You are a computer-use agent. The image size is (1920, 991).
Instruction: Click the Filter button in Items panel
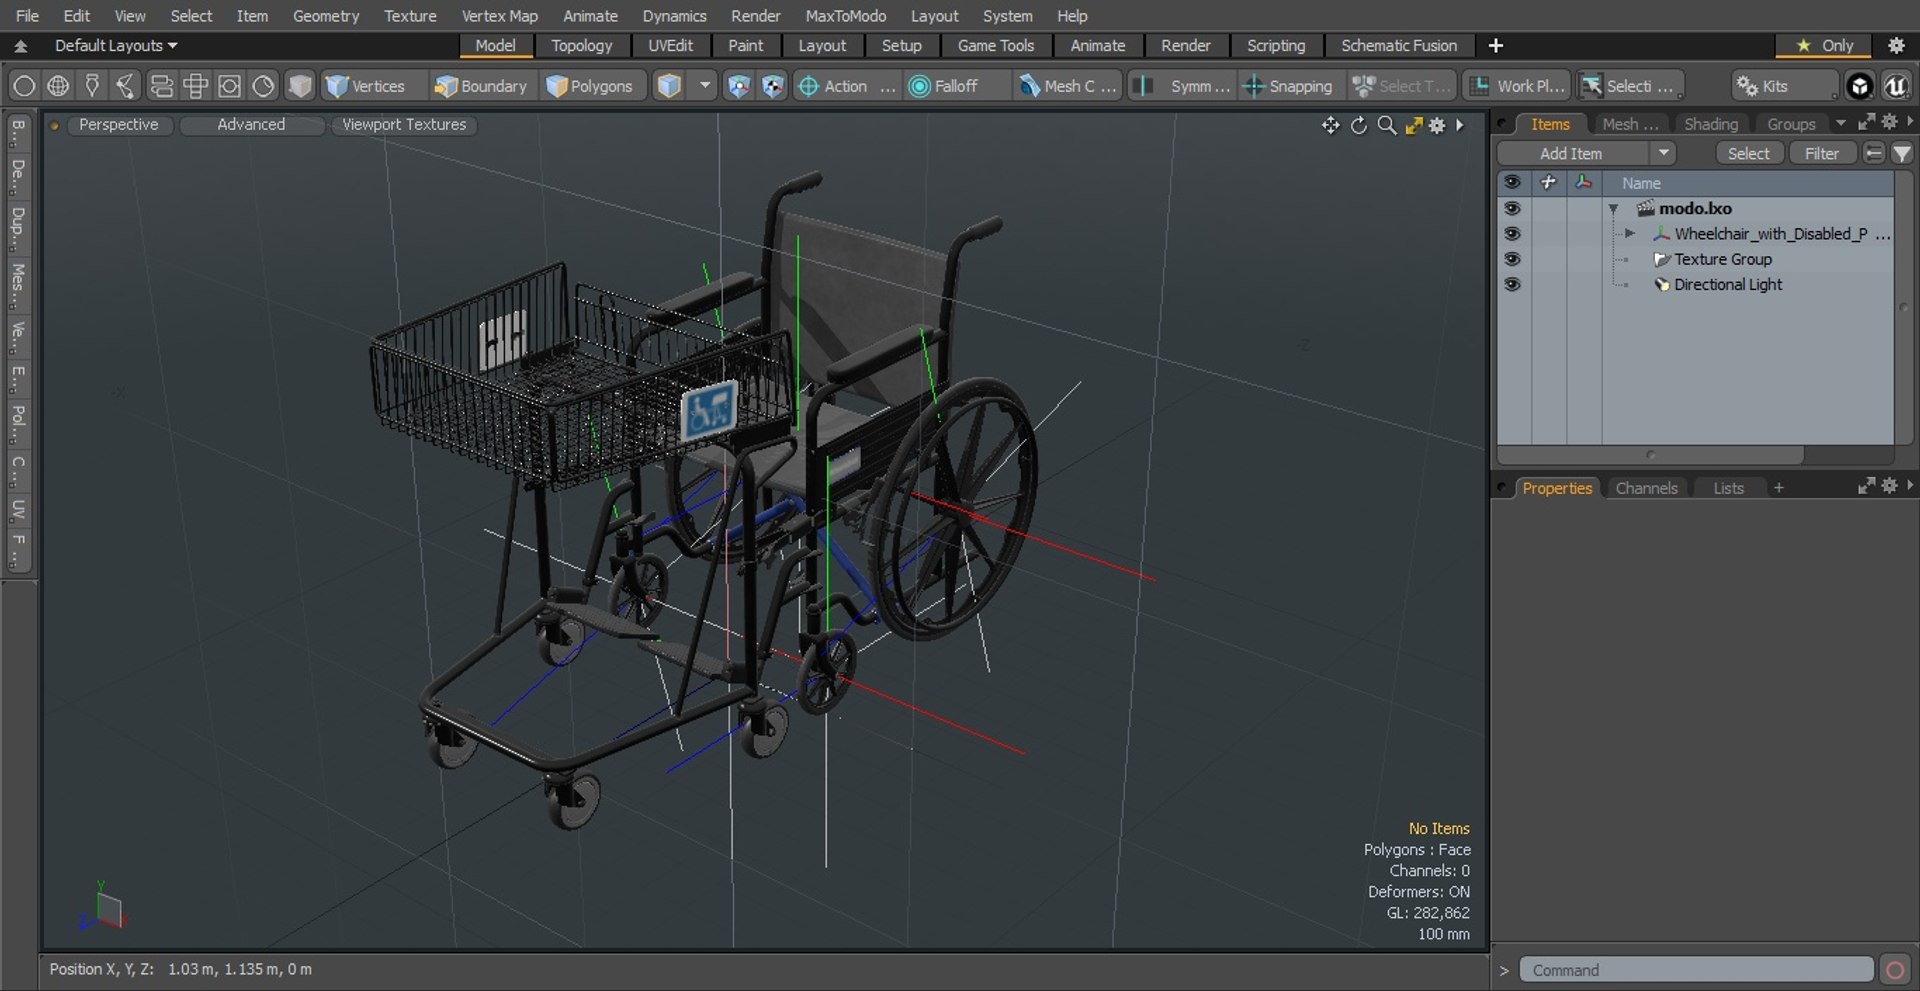click(x=1821, y=153)
